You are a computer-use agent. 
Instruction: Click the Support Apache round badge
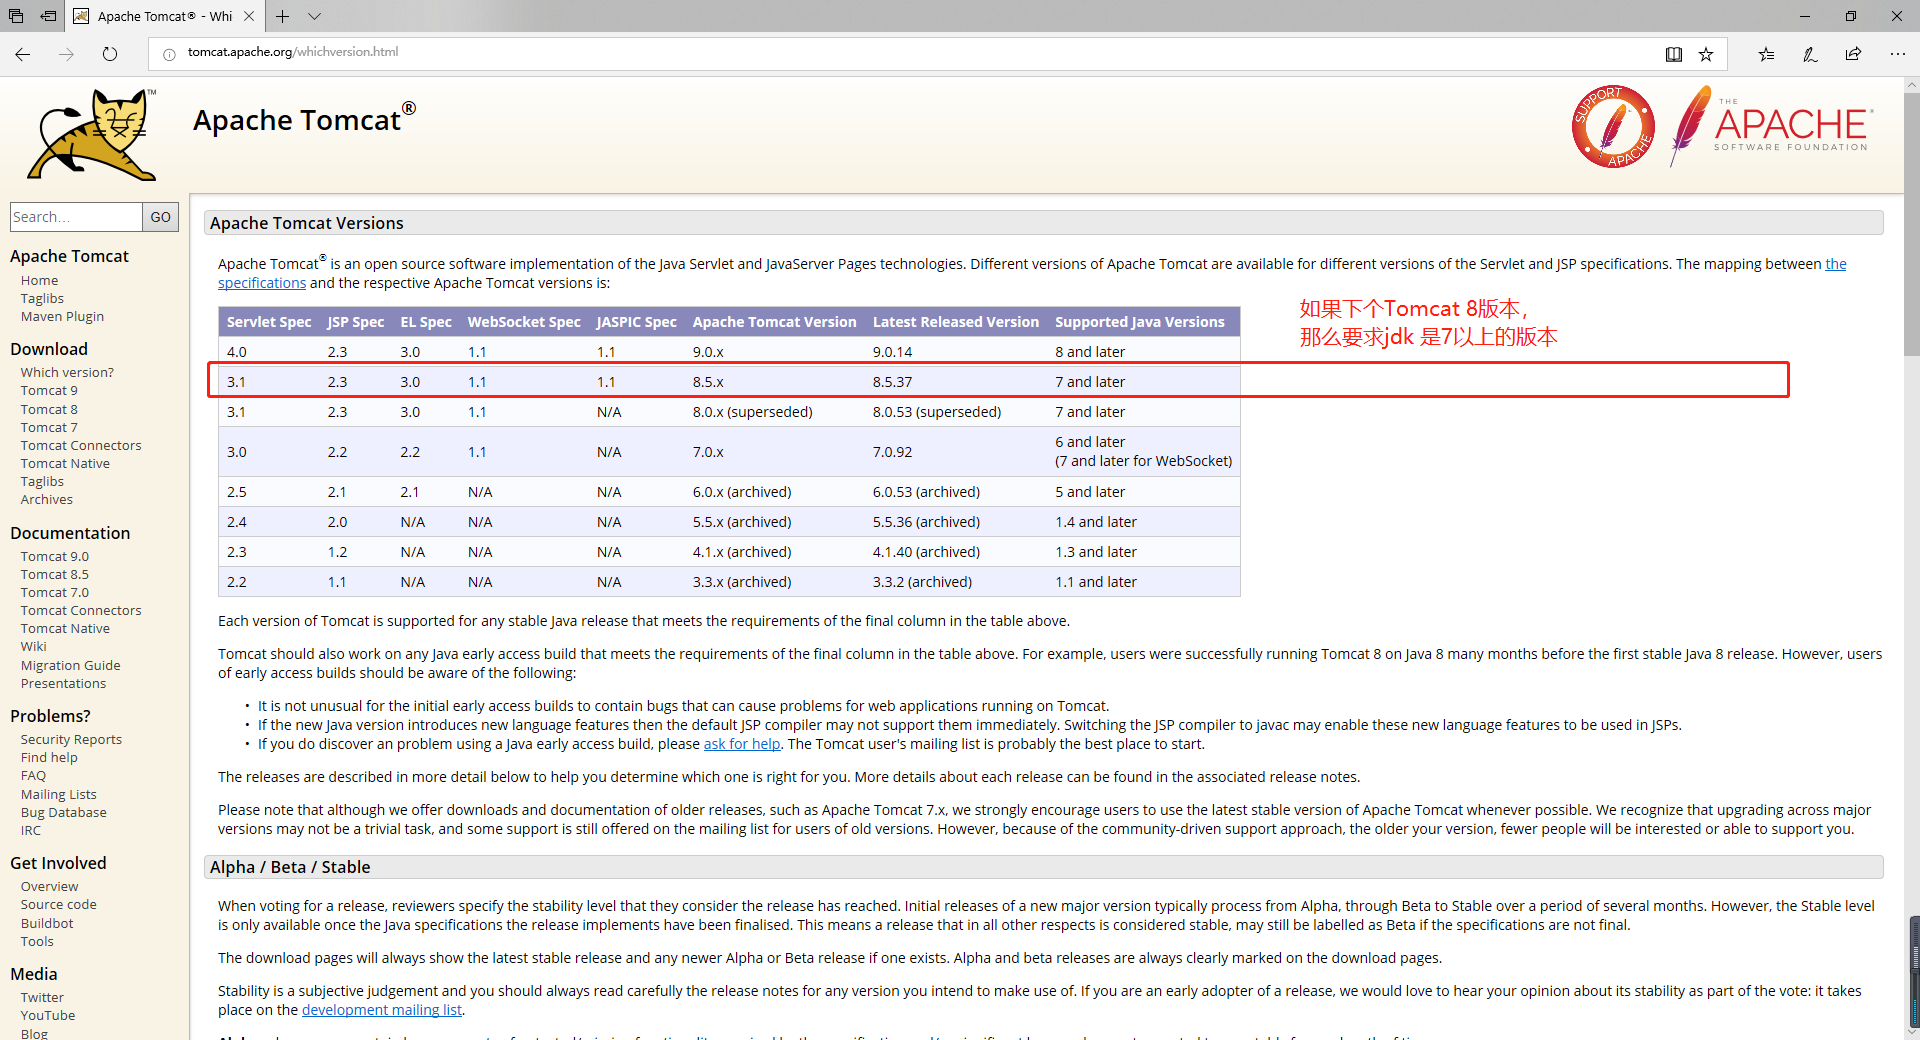(x=1612, y=127)
